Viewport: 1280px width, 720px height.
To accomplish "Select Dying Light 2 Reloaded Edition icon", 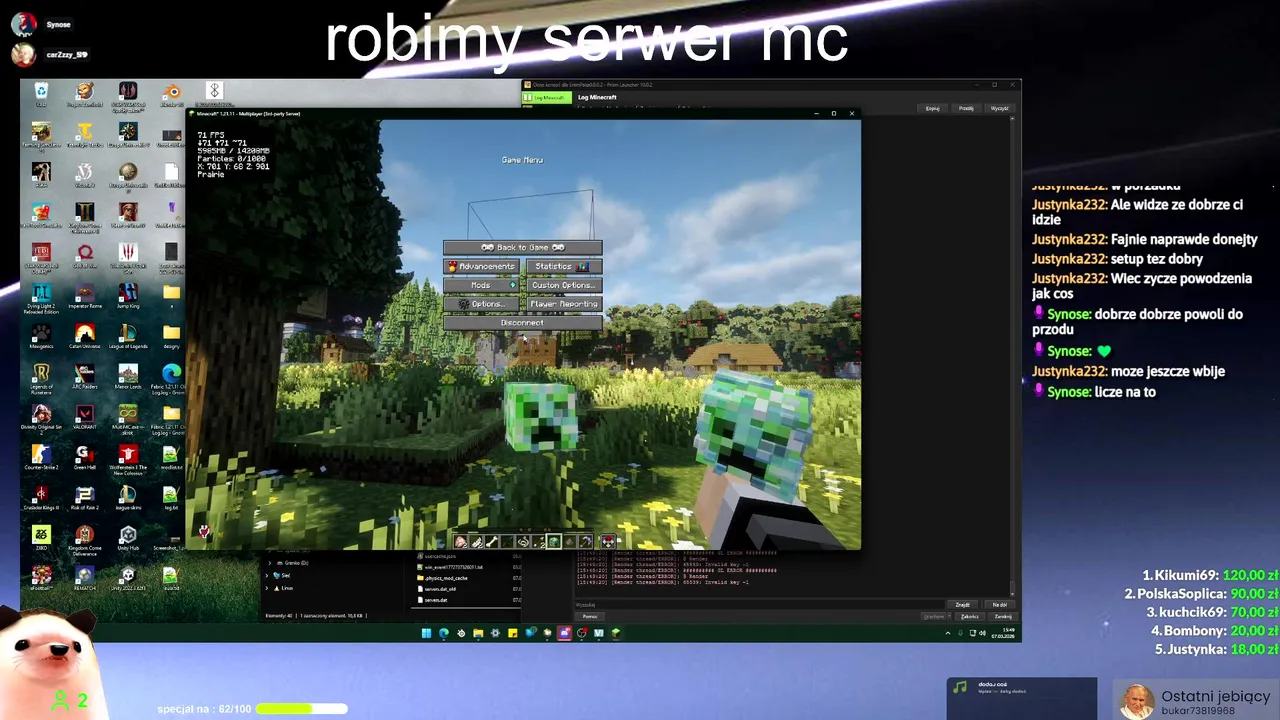I will point(41,299).
